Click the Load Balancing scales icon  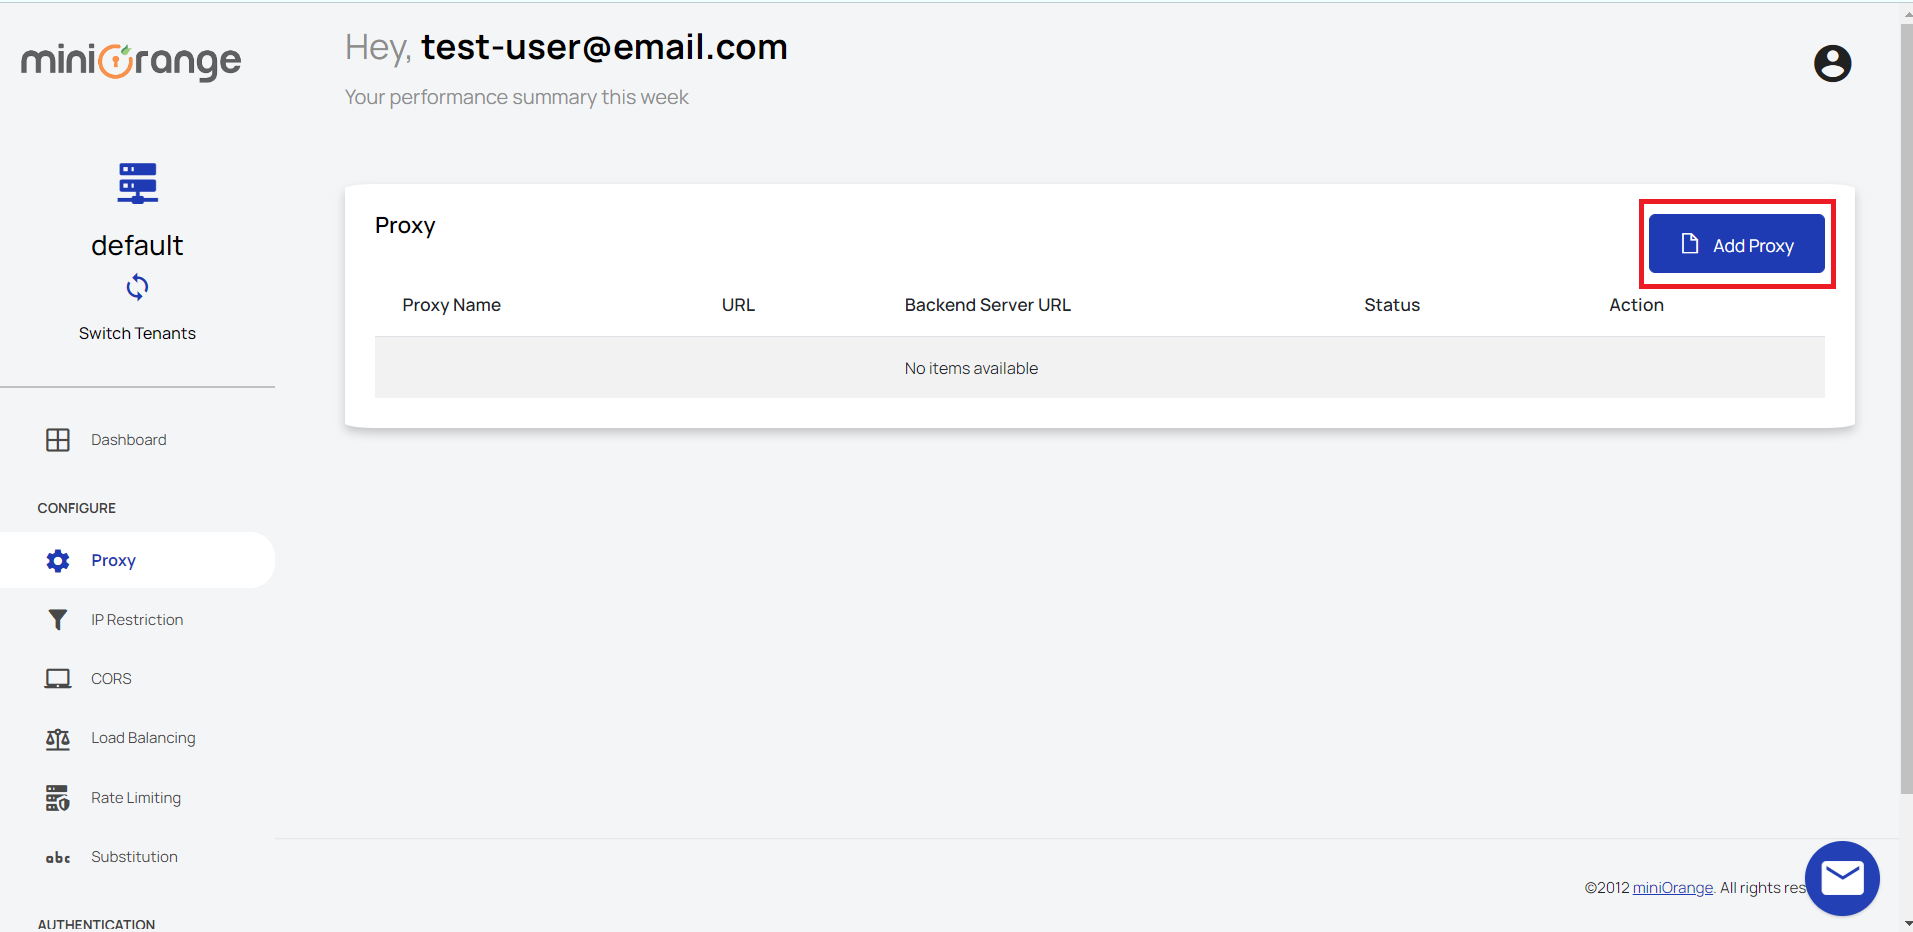58,739
